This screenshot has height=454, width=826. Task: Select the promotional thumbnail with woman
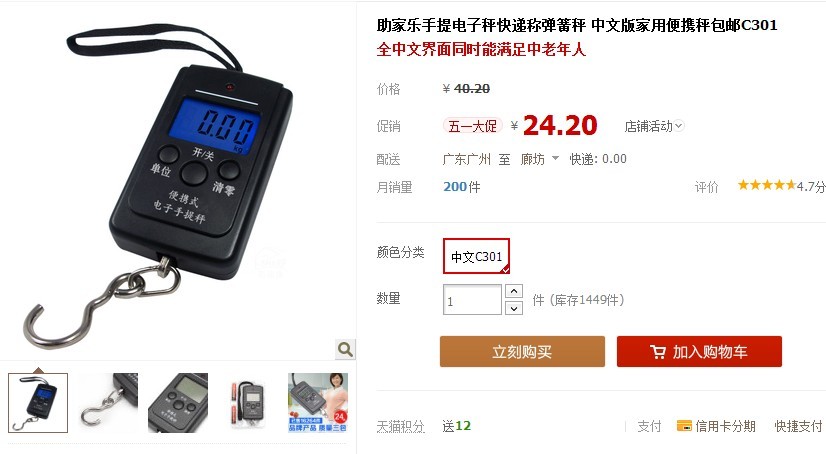(318, 403)
